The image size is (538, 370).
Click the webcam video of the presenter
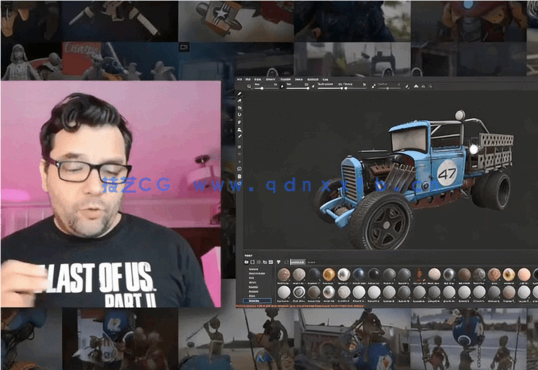pos(111,194)
